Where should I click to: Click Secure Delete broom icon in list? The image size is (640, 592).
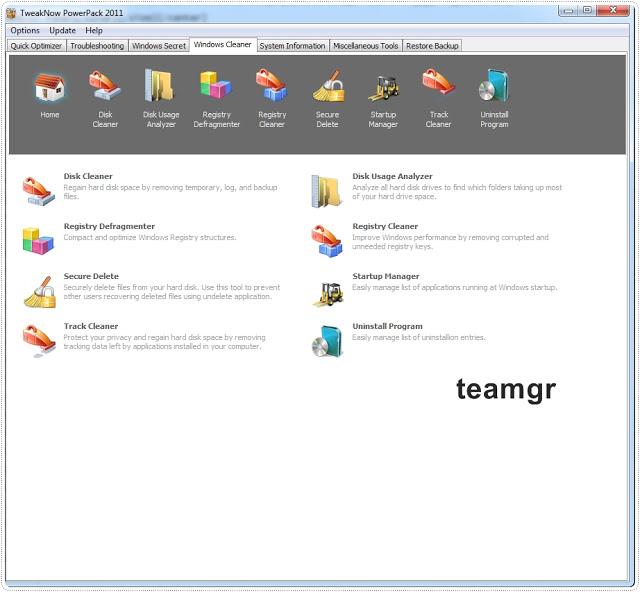click(x=40, y=292)
